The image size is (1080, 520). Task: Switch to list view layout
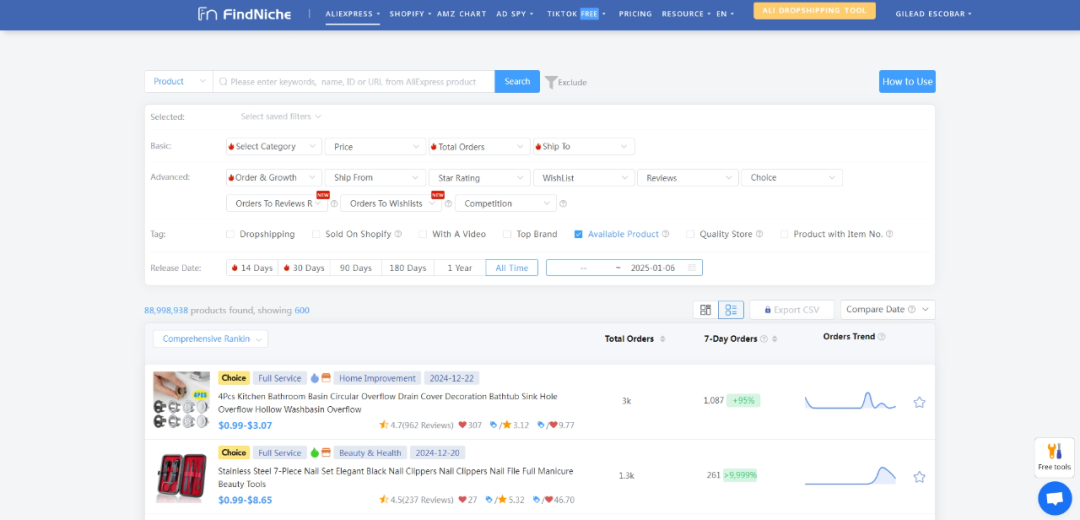731,310
